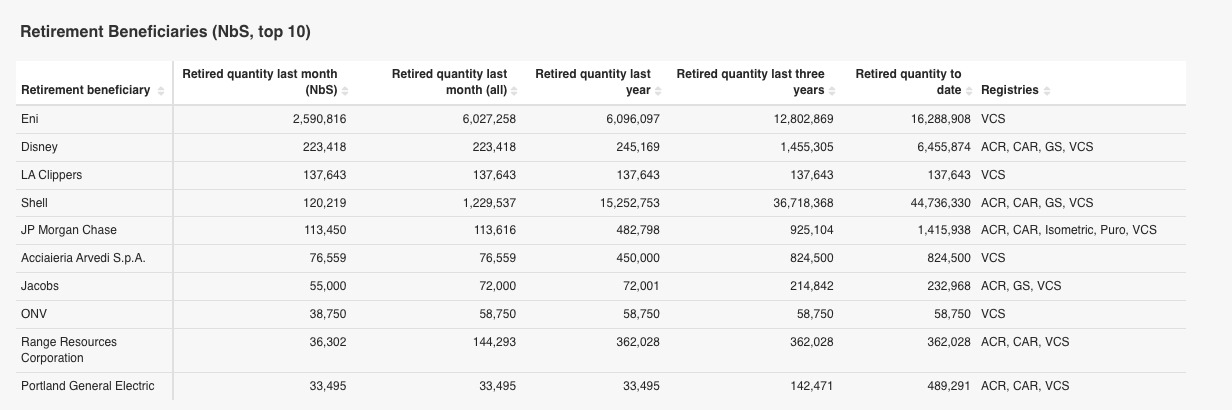This screenshot has height=410, width=1232.
Task: Click JP Morgan Chase registries cell with Isometric, Puro
Action: (x=1068, y=230)
